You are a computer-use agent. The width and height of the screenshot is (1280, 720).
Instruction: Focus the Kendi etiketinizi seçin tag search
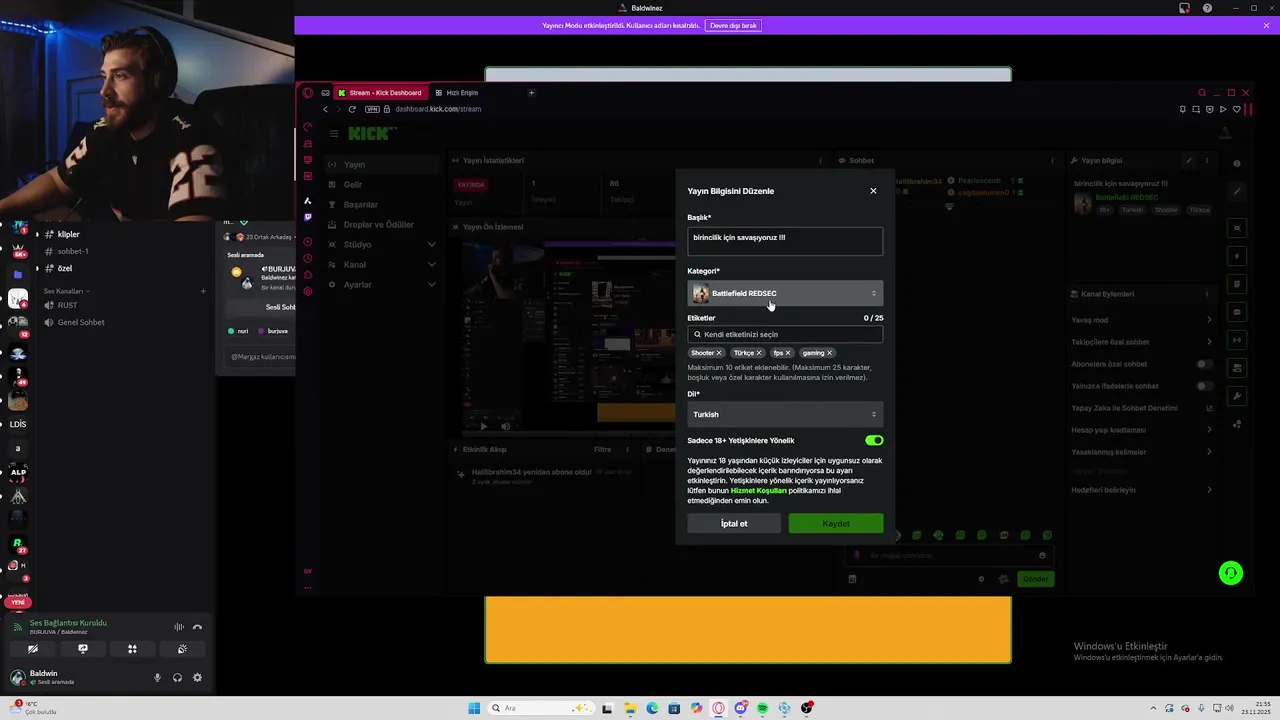(x=785, y=334)
